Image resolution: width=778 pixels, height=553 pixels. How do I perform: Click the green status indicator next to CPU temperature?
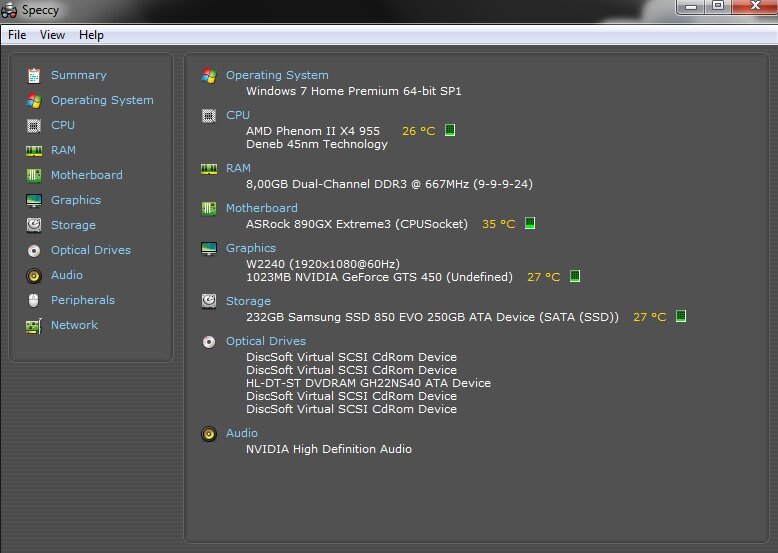point(450,130)
